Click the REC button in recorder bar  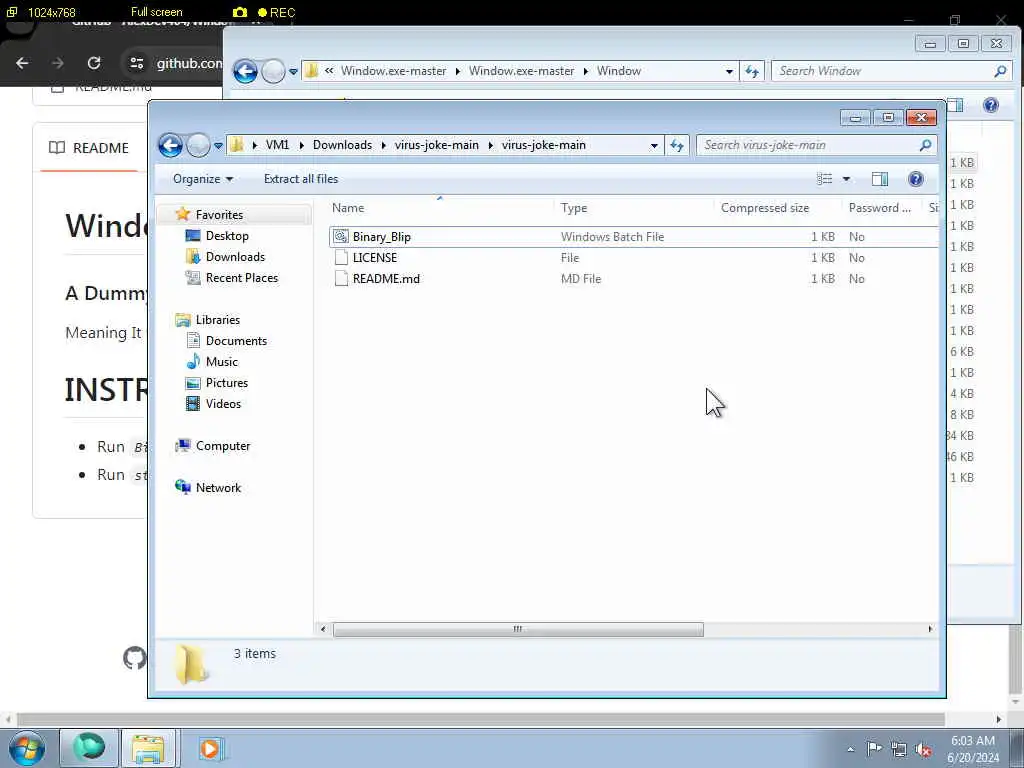point(276,12)
